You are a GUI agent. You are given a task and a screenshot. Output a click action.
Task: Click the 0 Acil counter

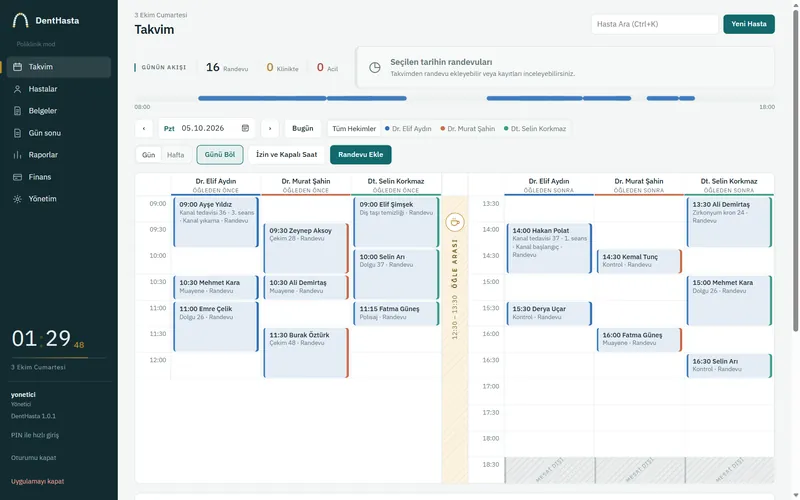pos(327,67)
